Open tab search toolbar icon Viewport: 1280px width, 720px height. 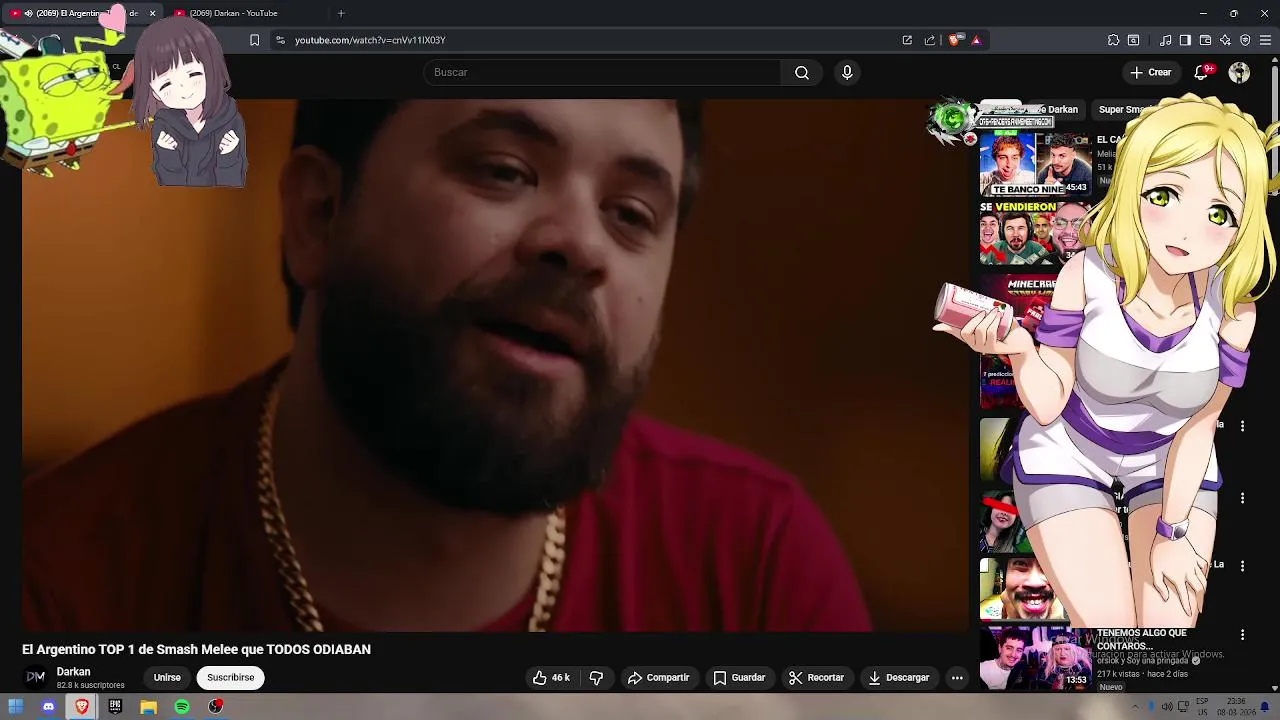[x=1133, y=40]
